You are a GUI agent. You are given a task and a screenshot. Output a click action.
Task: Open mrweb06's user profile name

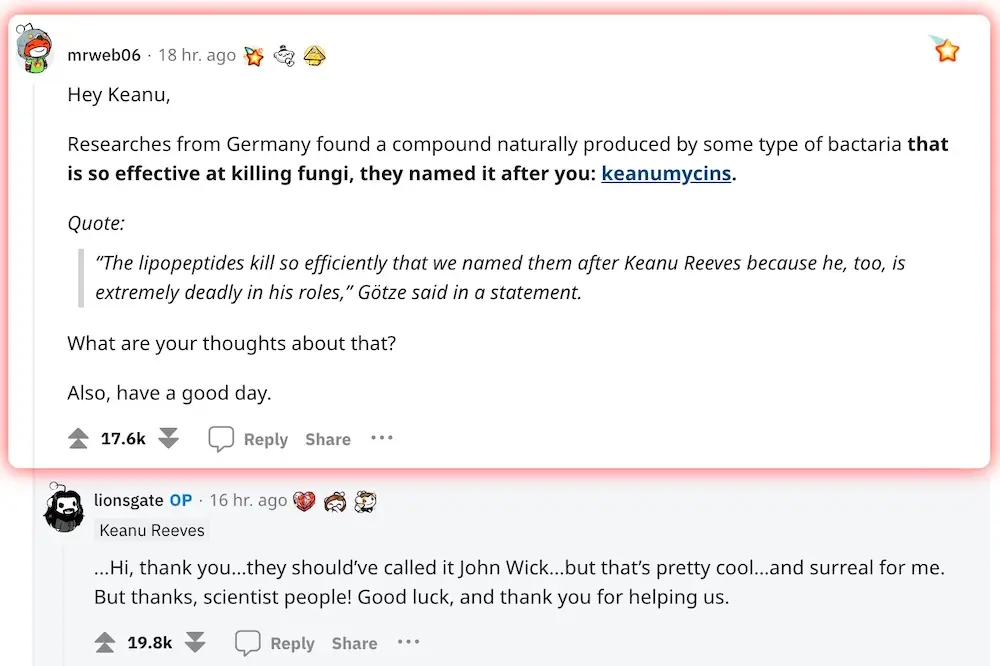104,56
